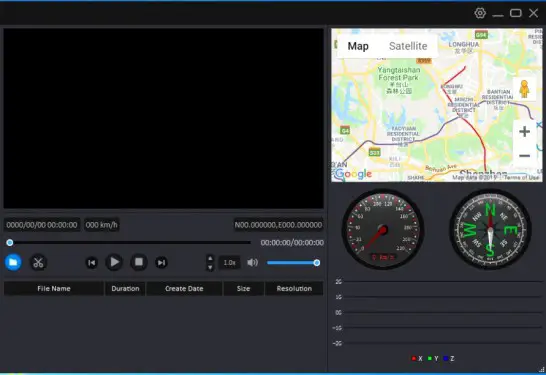The width and height of the screenshot is (546, 375).
Task: Open the map Terms of Use link
Action: click(x=521, y=178)
